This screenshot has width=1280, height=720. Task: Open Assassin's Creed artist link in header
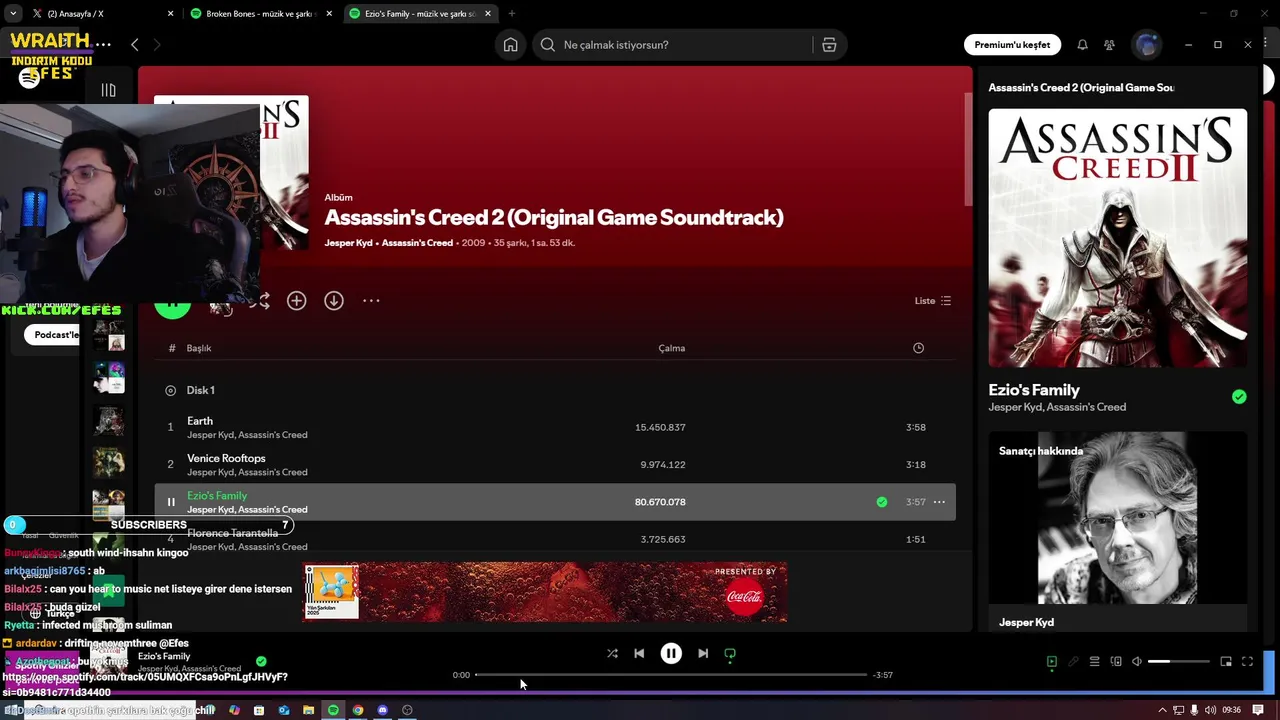pos(417,243)
